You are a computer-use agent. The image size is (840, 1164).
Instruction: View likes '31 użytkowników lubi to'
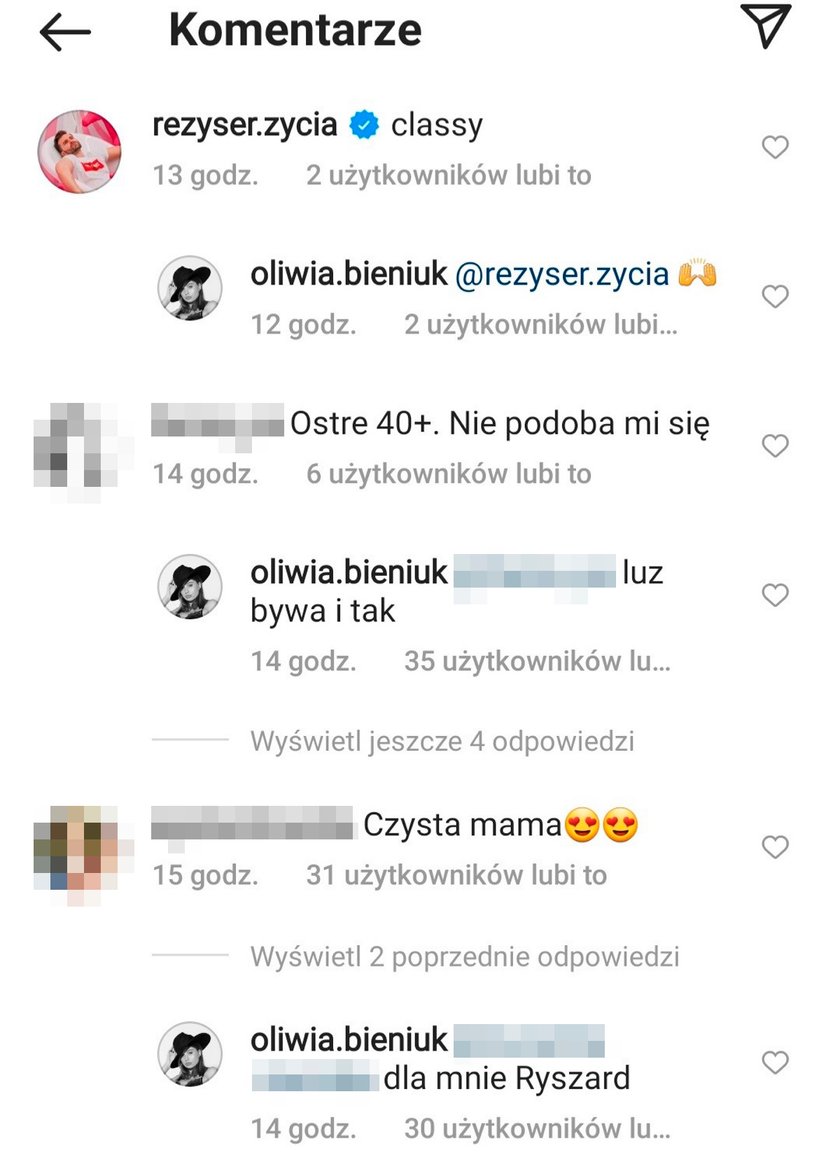click(x=456, y=875)
